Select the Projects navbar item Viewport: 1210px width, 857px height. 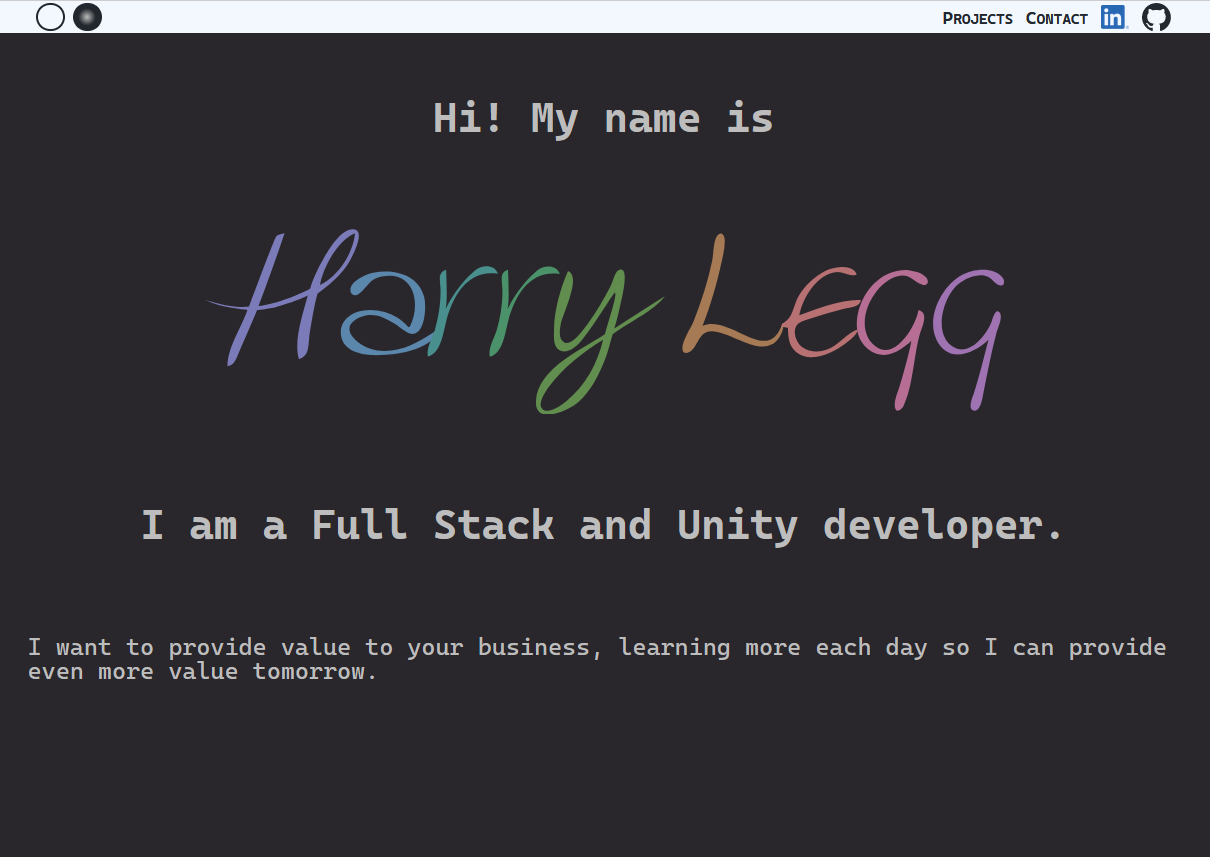point(977,18)
